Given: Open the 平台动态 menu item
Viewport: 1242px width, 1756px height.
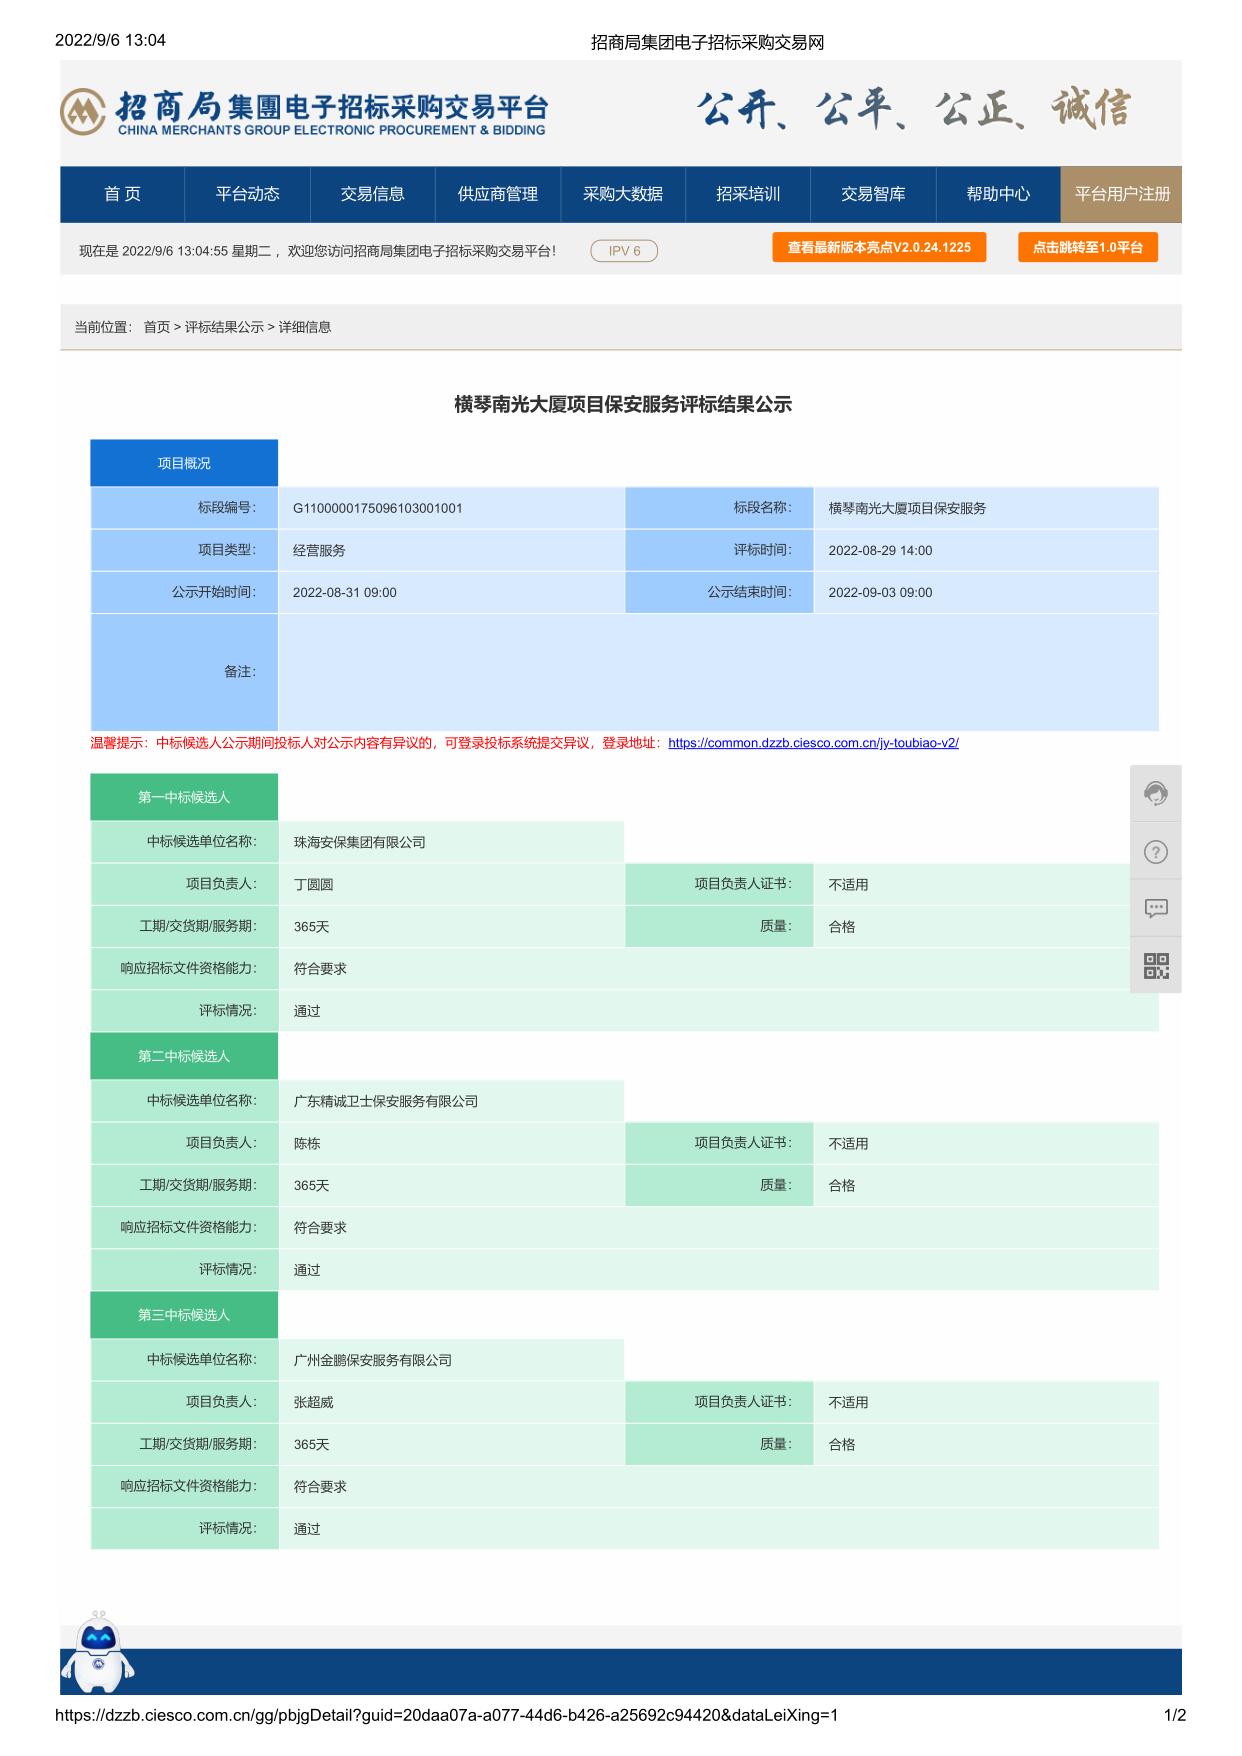Looking at the screenshot, I should pyautogui.click(x=248, y=194).
